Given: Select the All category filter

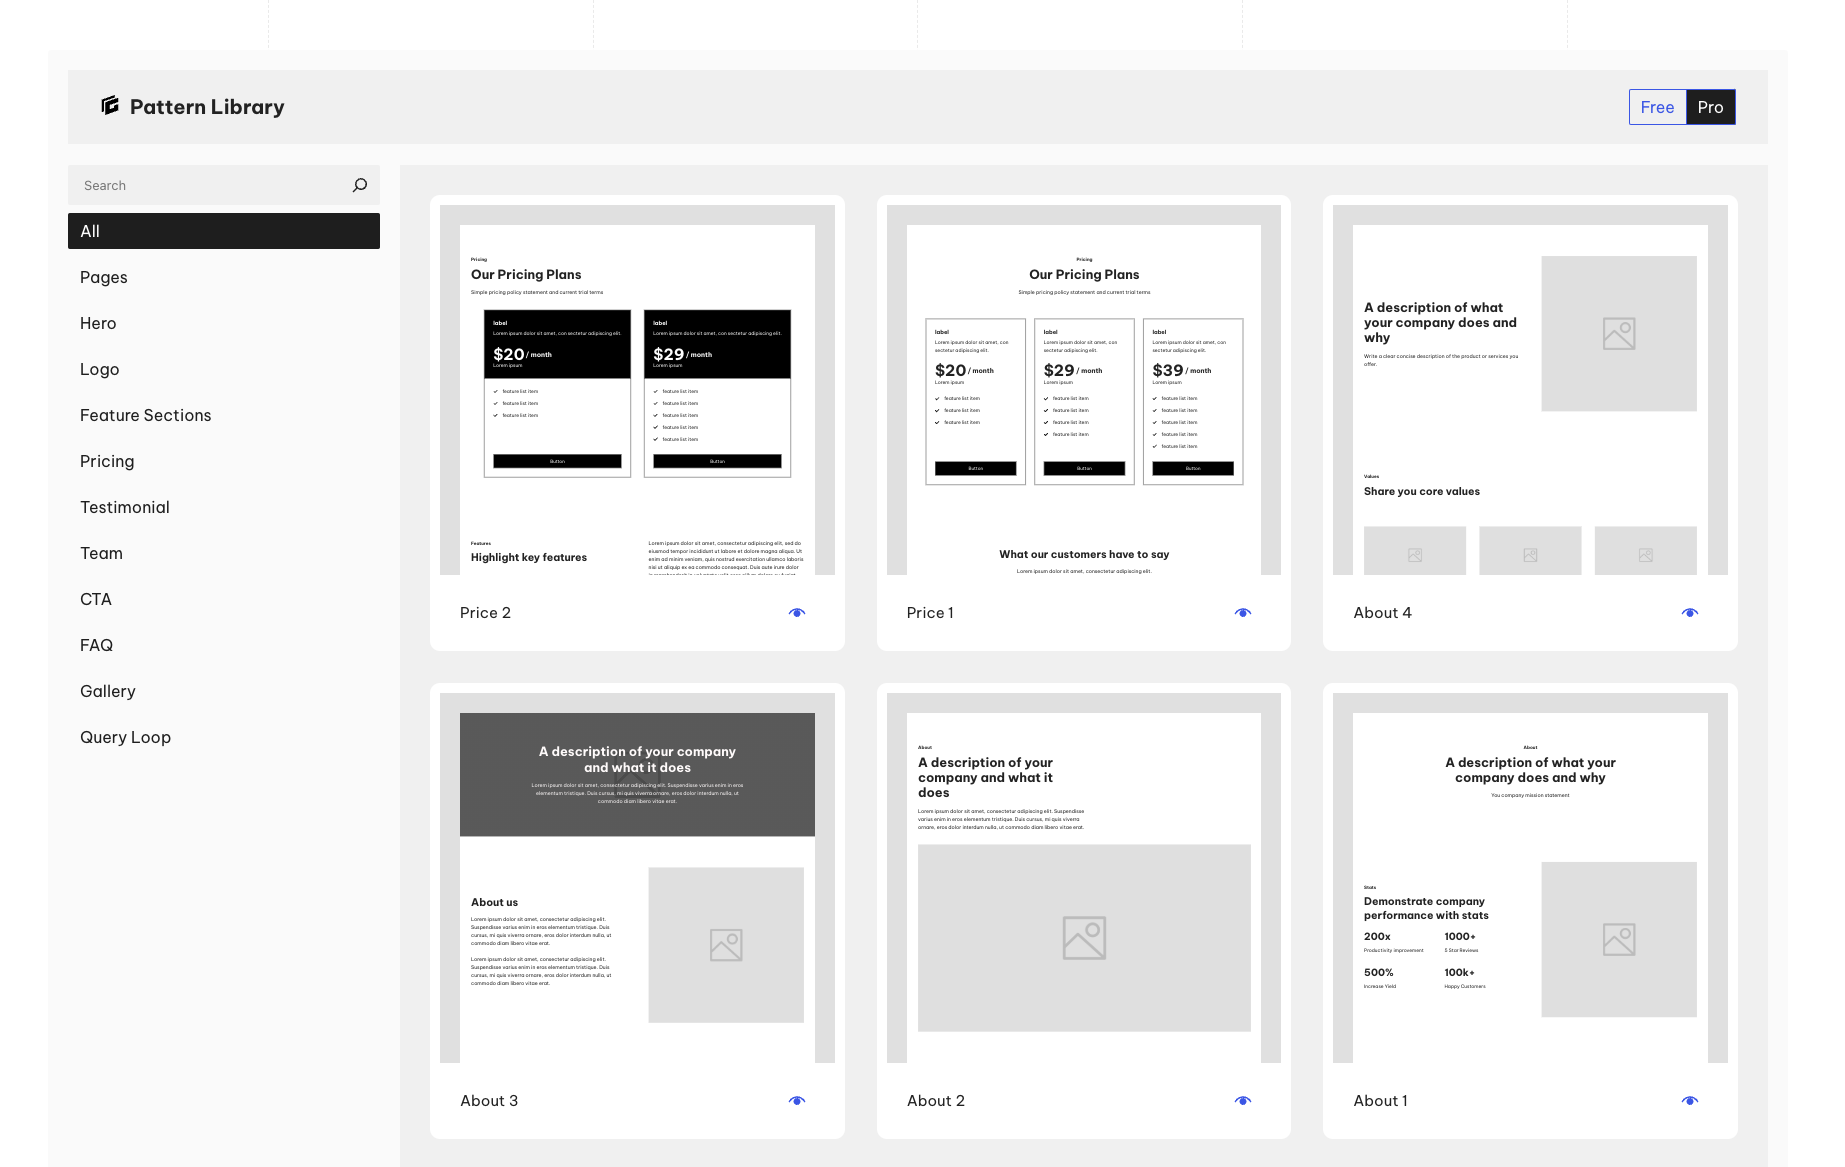Looking at the screenshot, I should point(224,231).
